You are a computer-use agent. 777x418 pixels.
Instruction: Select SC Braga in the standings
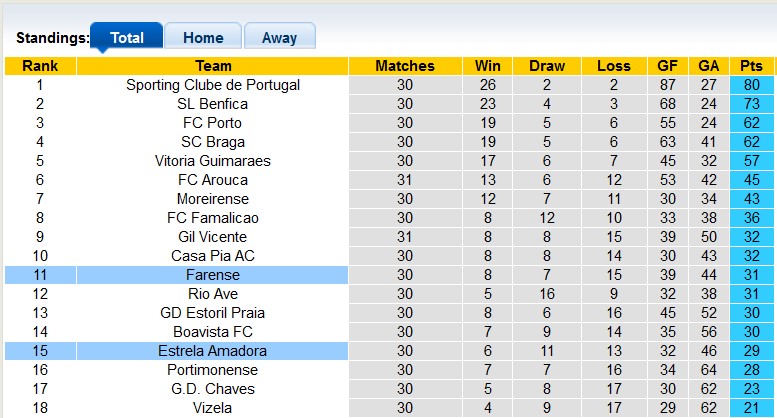[213, 142]
